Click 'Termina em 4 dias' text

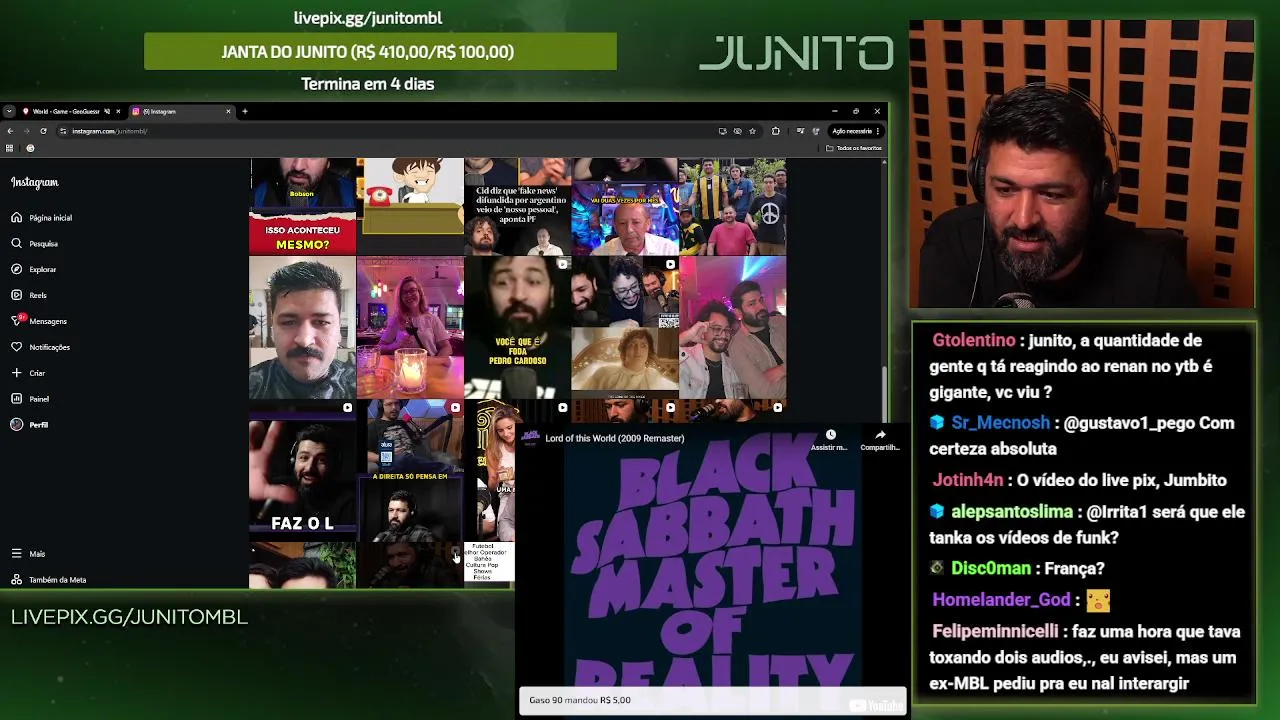point(368,84)
